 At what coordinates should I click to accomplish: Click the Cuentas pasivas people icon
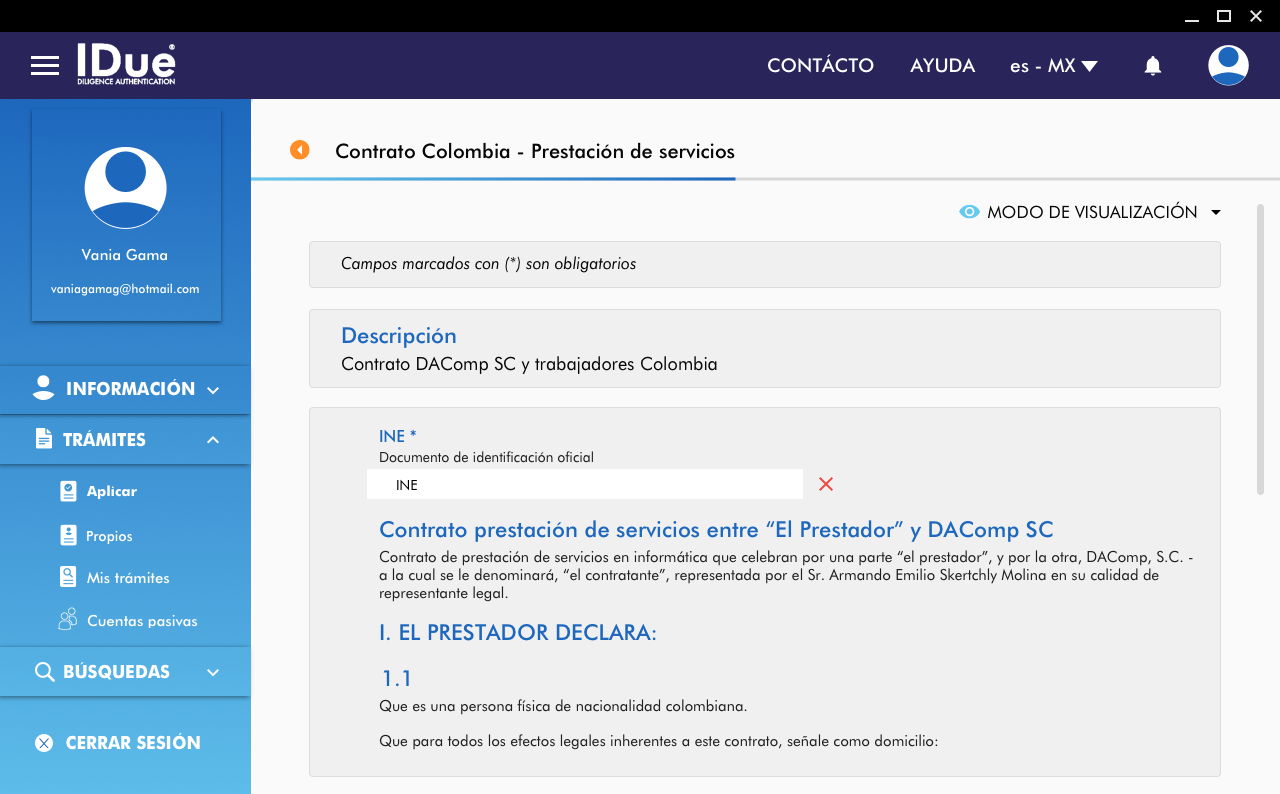(68, 620)
